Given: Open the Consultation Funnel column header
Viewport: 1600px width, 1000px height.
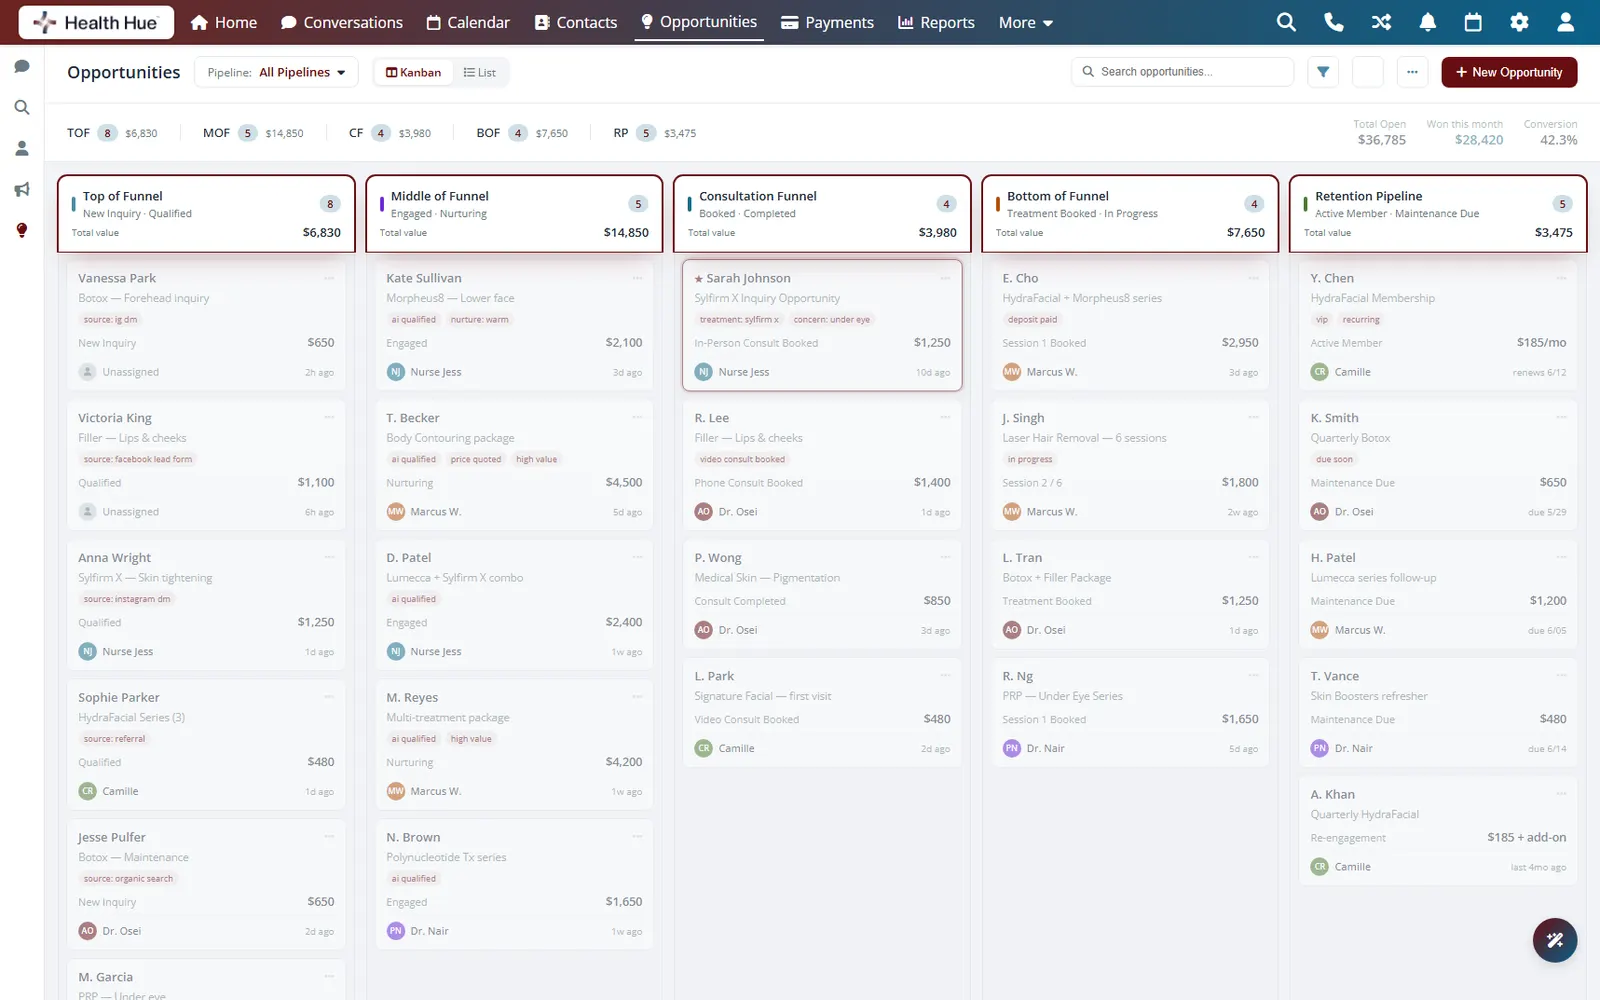Looking at the screenshot, I should click(x=822, y=214).
